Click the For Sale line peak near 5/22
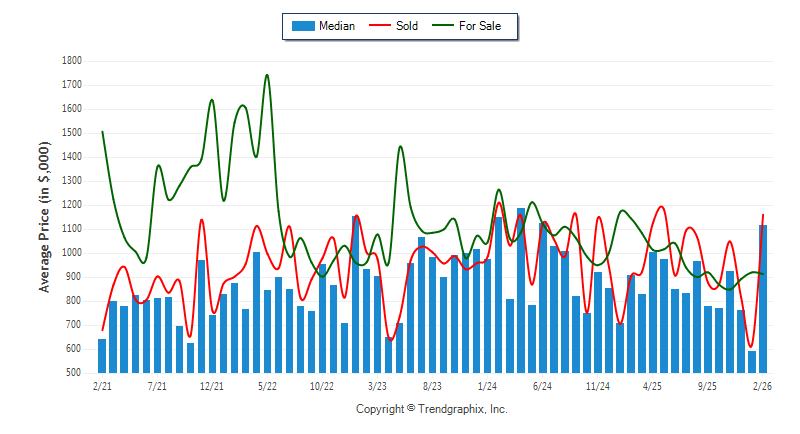800x434 pixels. (266, 75)
